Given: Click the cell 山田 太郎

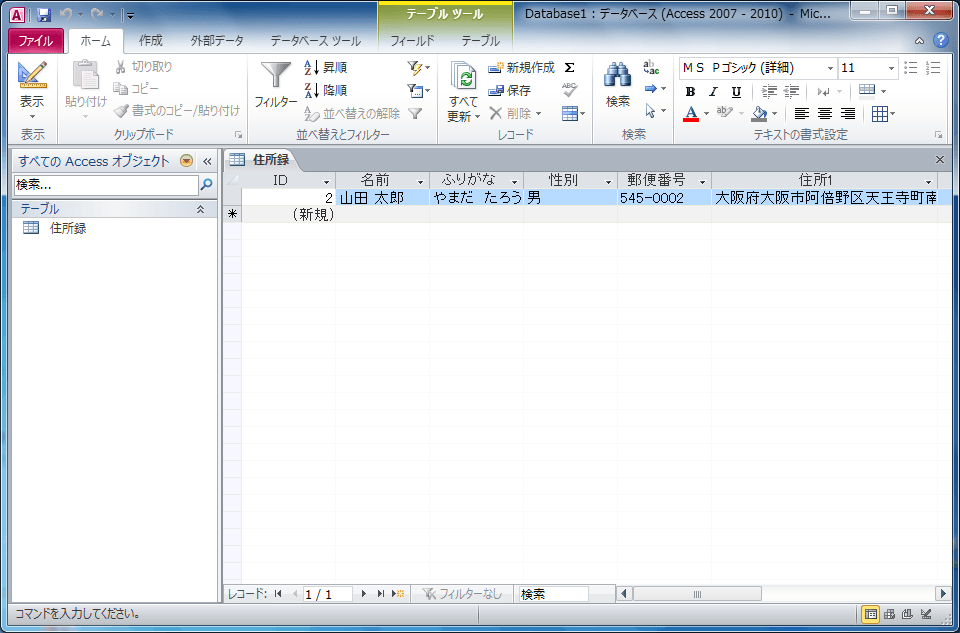Looking at the screenshot, I should [x=382, y=198].
